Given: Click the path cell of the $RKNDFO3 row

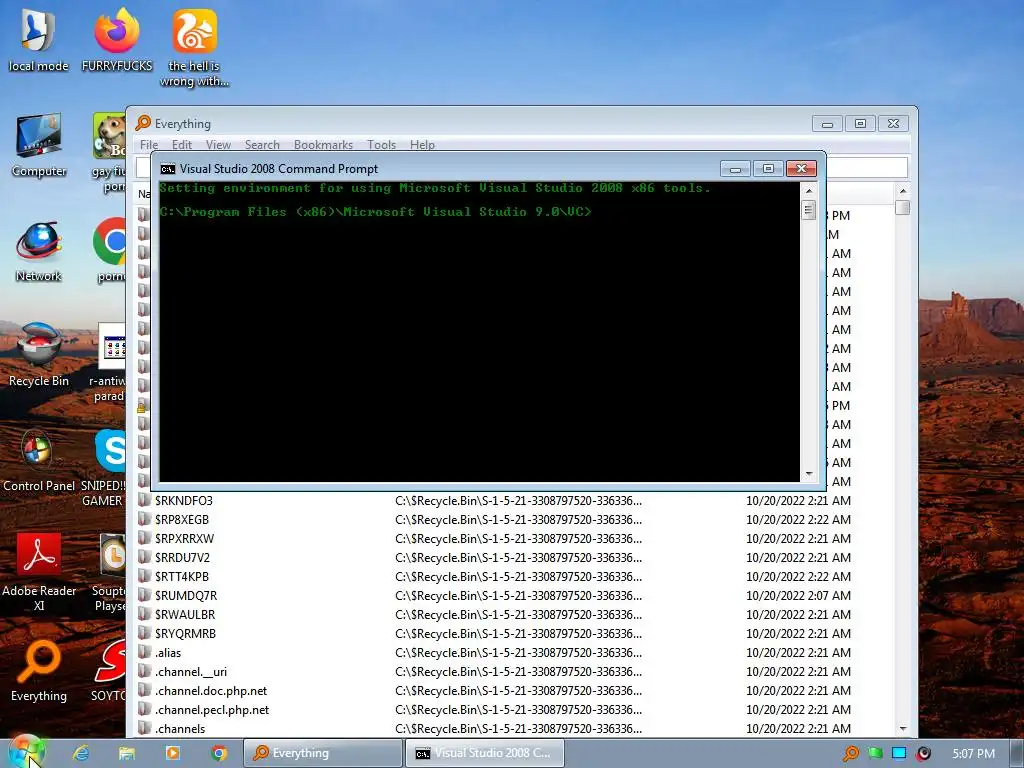Looking at the screenshot, I should click(519, 500).
